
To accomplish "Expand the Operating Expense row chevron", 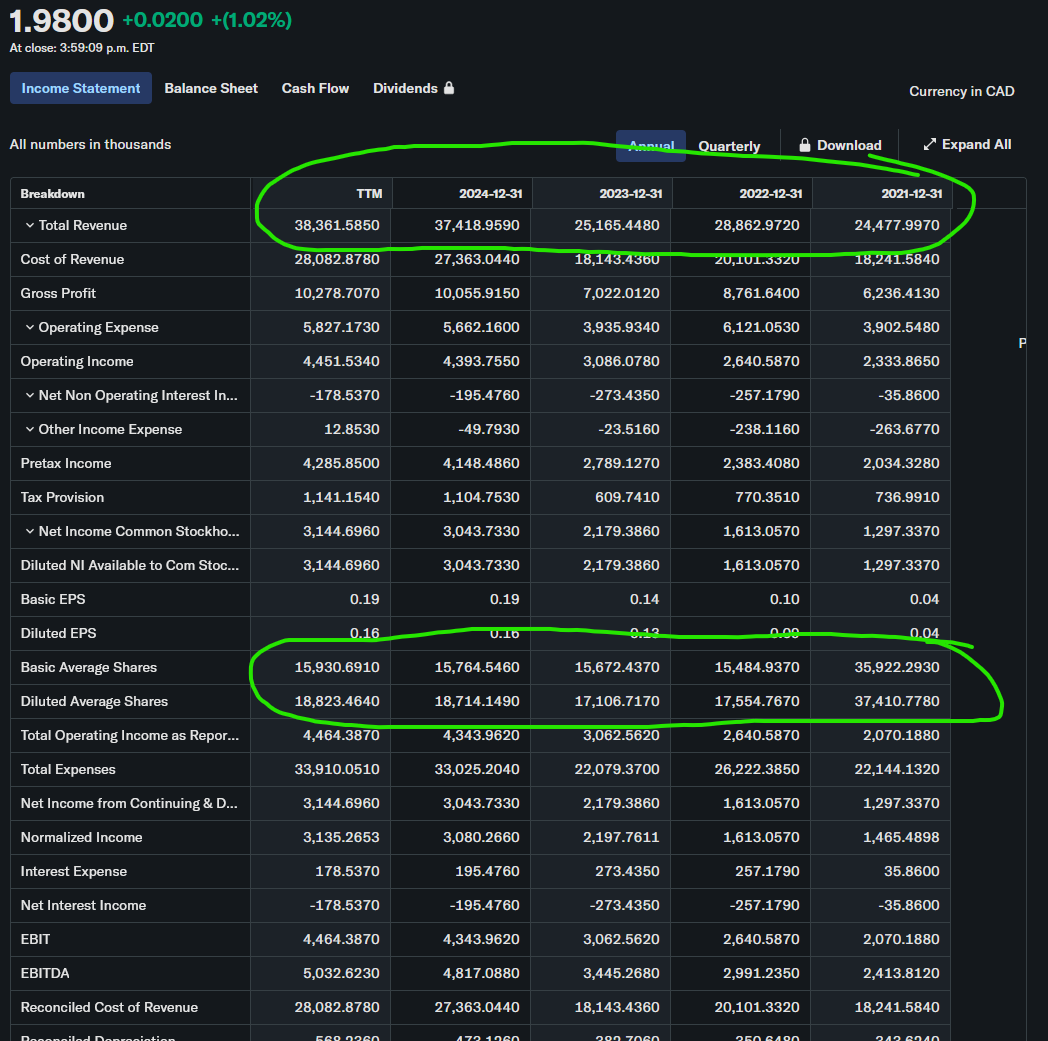I will pos(29,327).
